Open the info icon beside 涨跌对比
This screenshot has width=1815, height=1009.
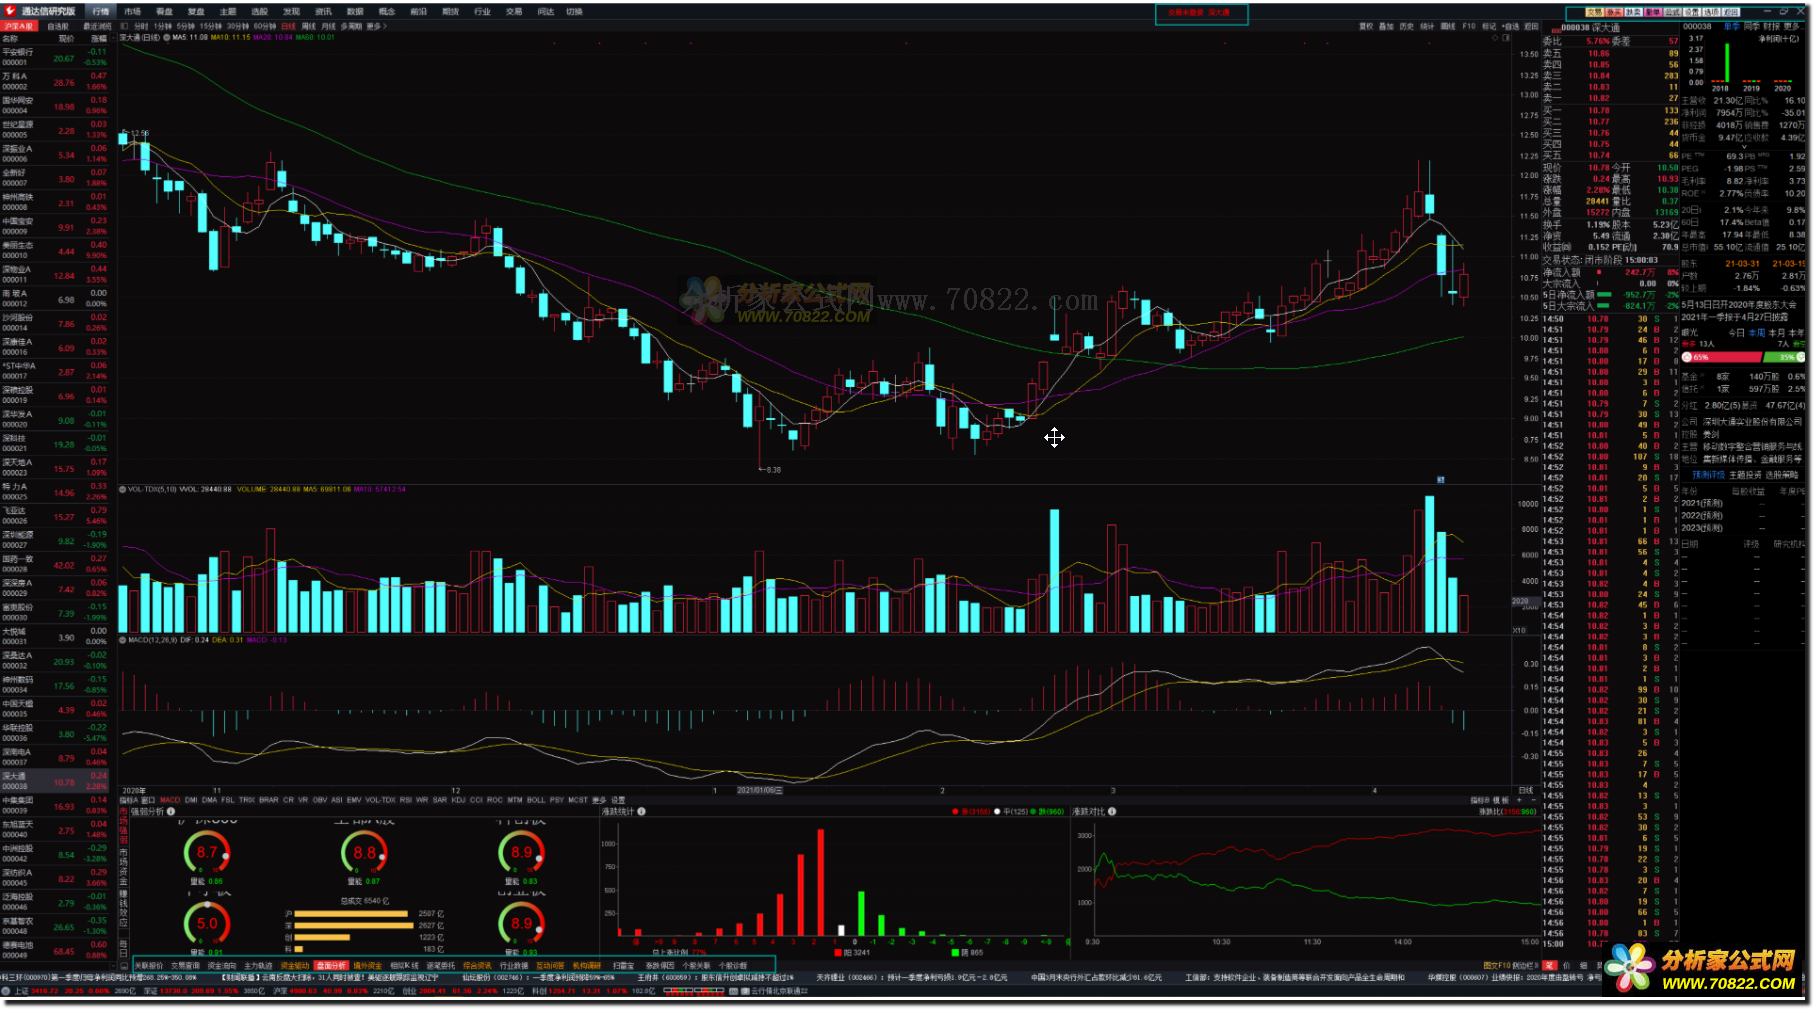point(1112,811)
